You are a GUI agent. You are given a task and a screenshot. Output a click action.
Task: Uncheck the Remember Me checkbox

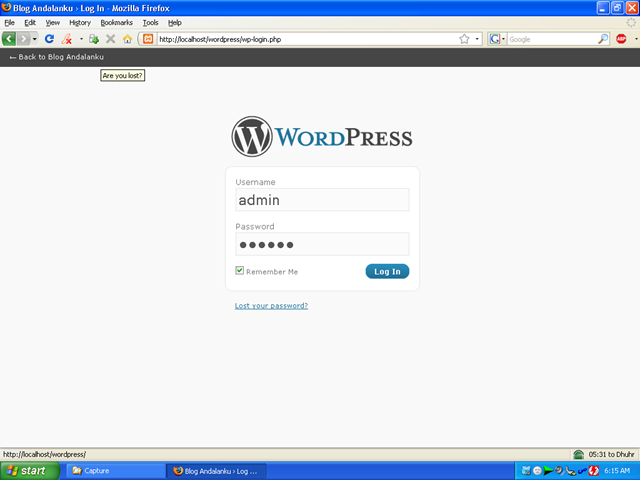(240, 270)
